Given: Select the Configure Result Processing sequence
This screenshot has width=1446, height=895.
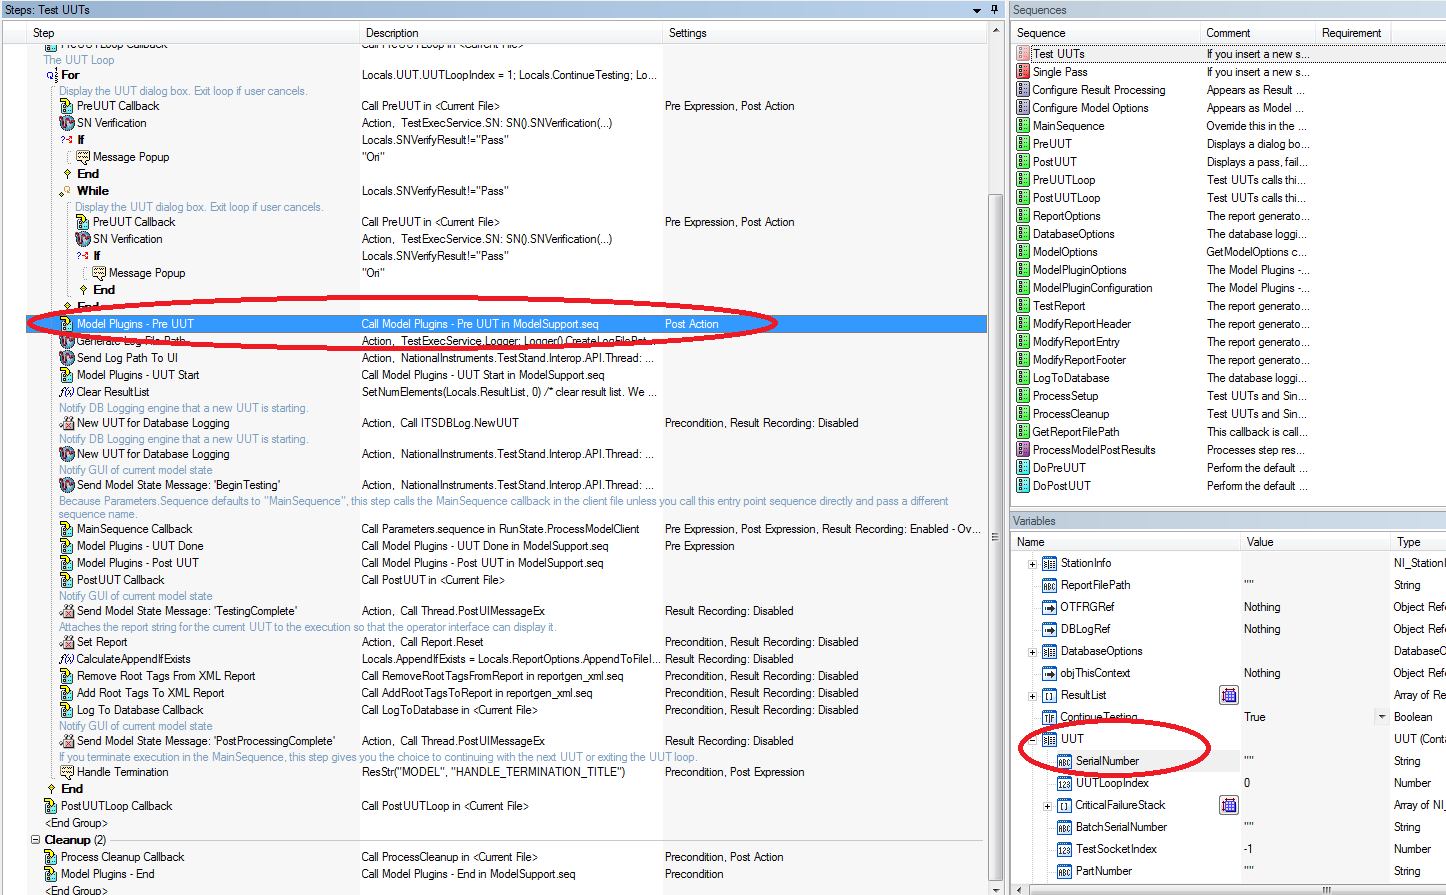Looking at the screenshot, I should coord(1099,90).
